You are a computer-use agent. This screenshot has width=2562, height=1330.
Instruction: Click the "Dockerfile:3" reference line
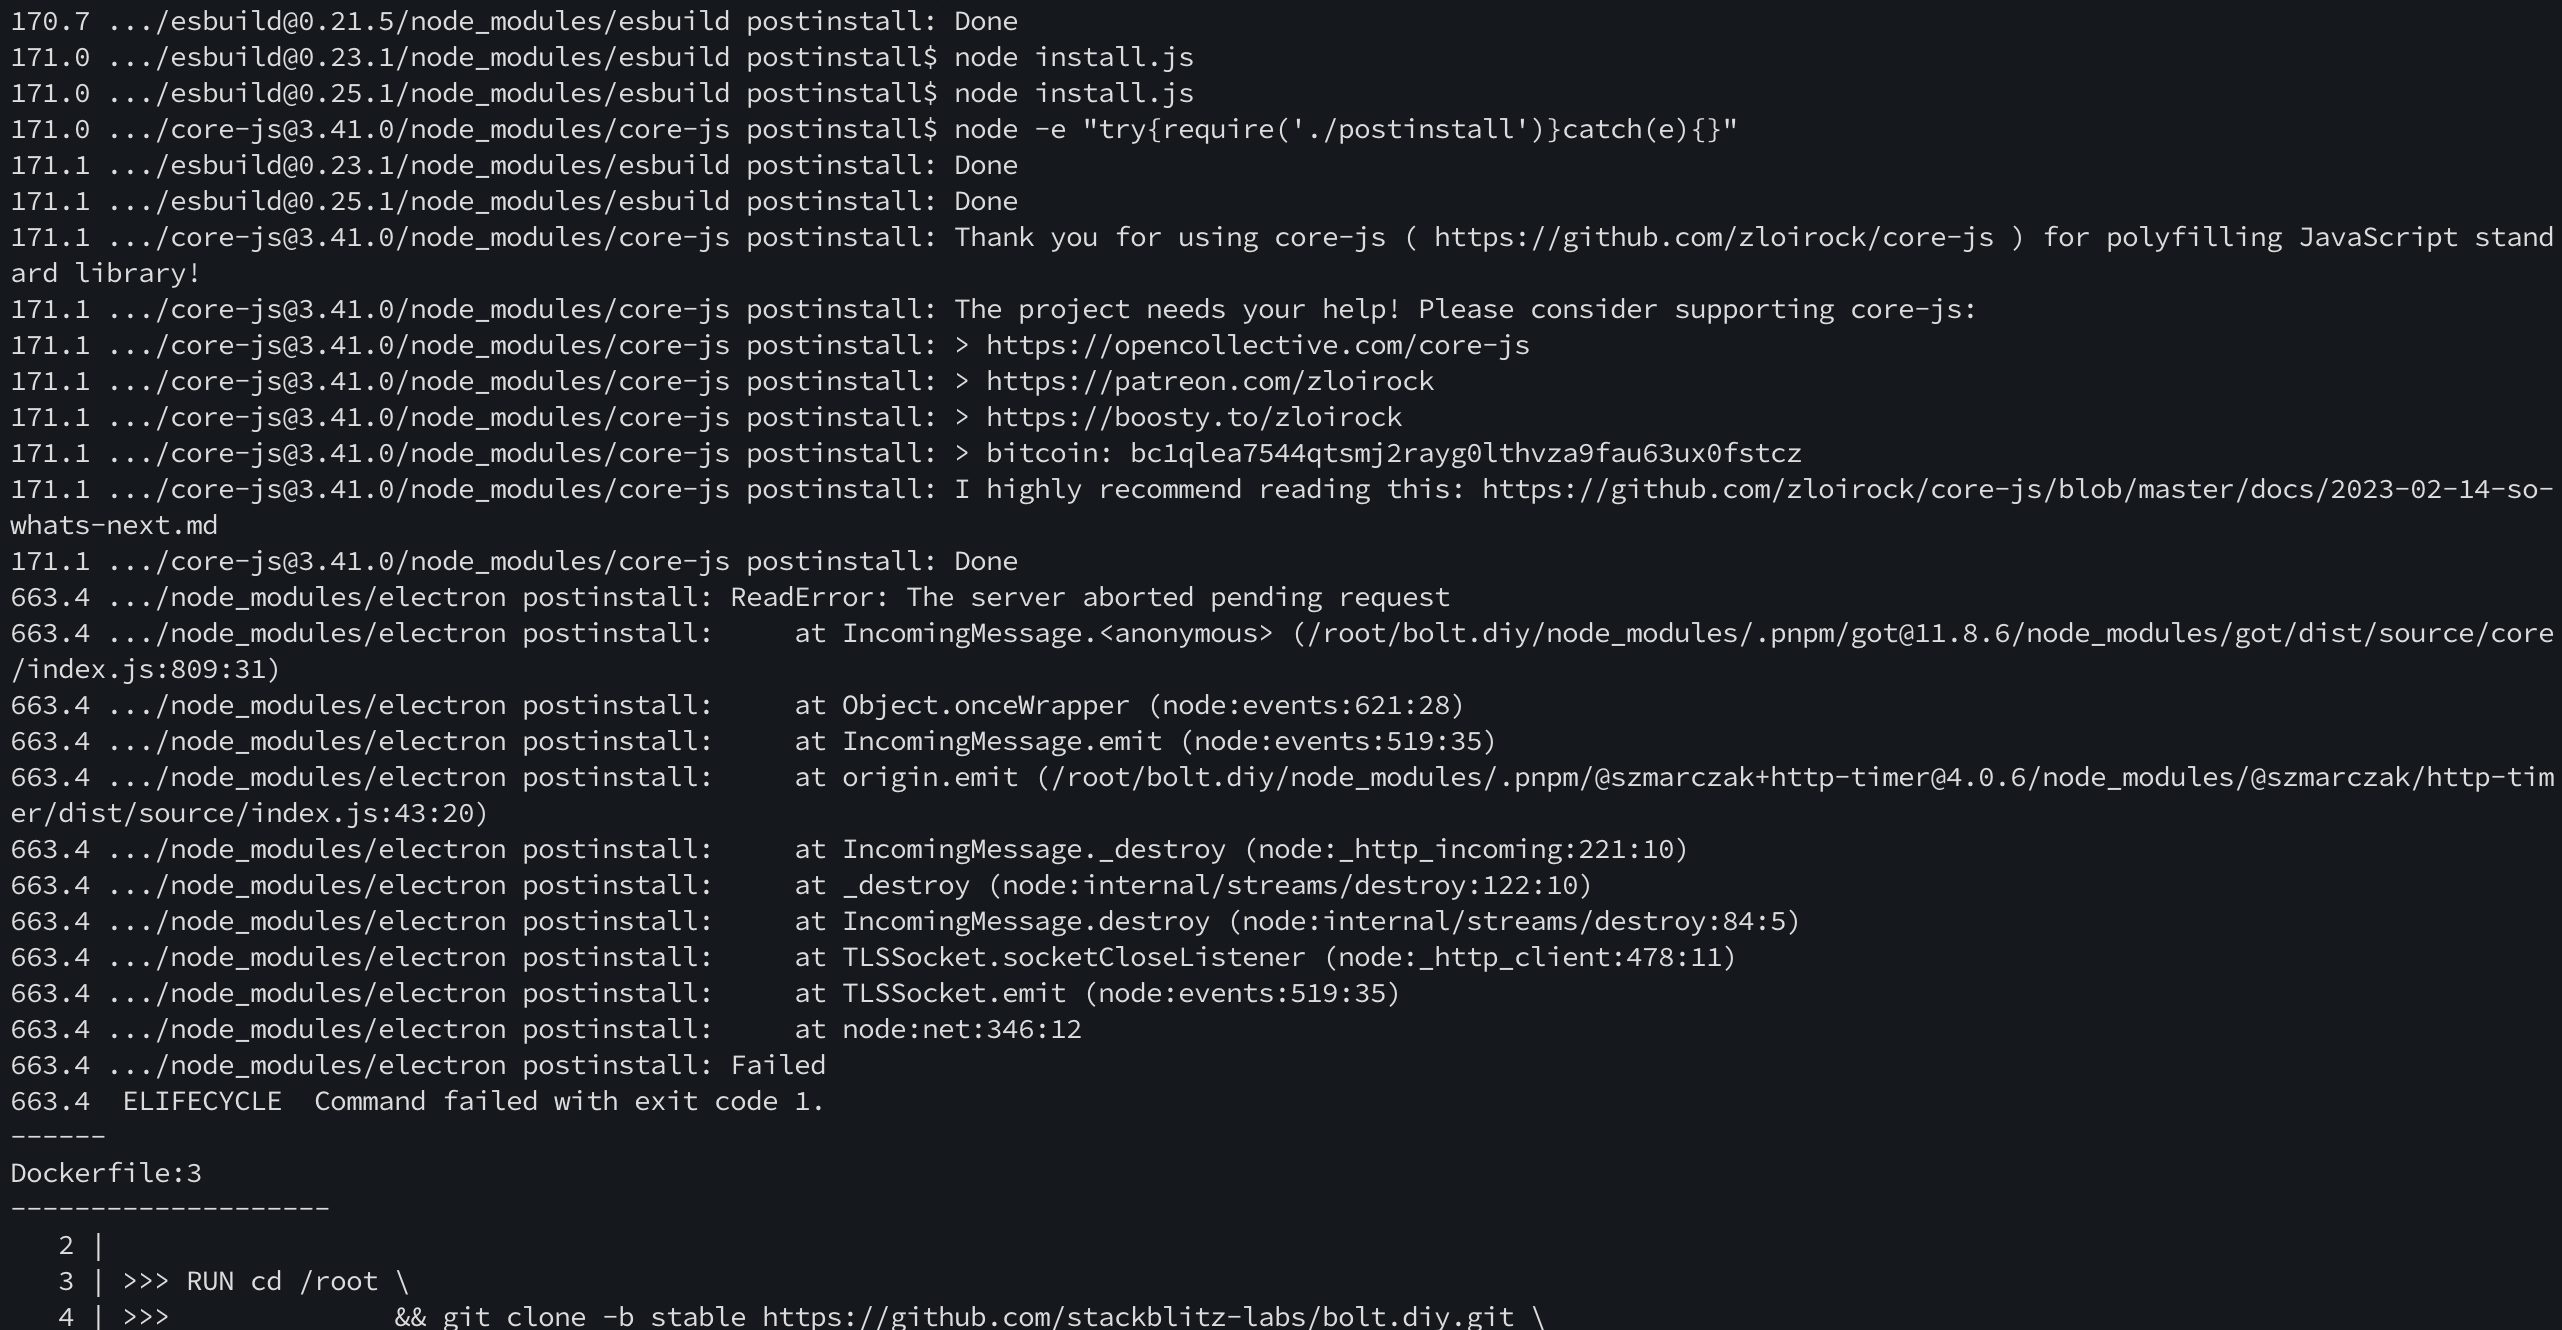point(106,1173)
